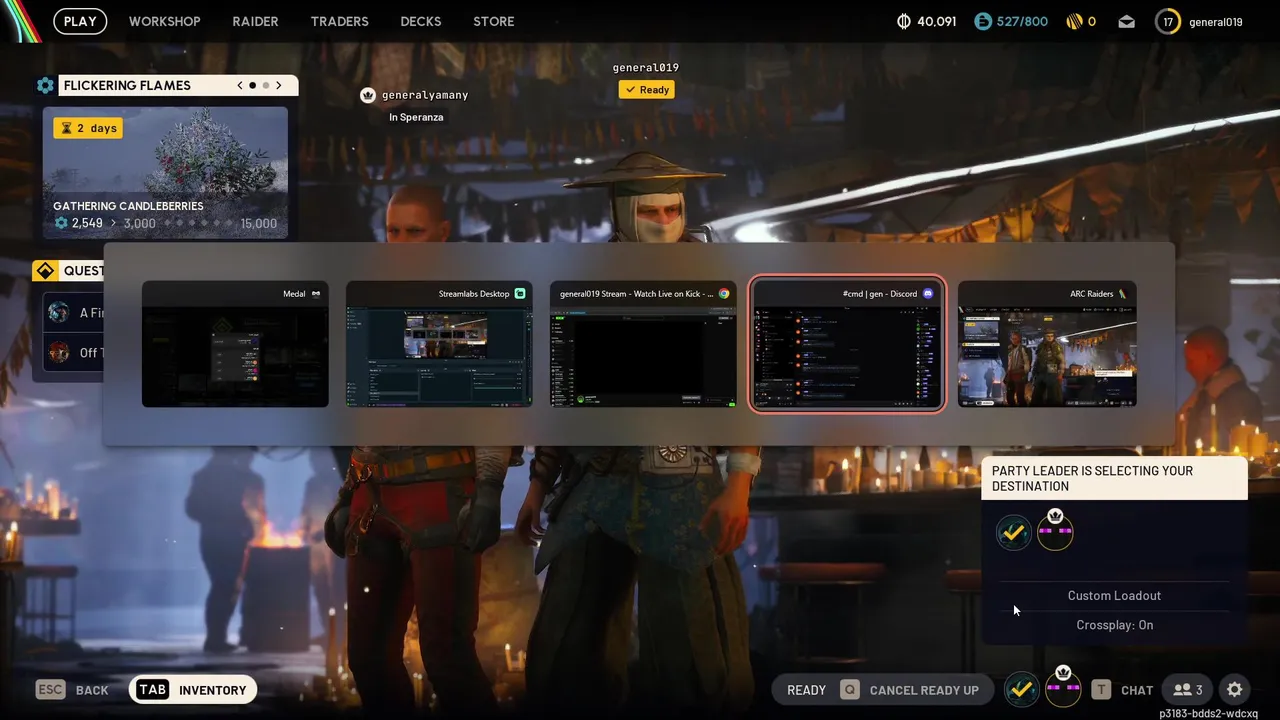Go to the TRADERS tab
1280x720 pixels.
point(339,21)
